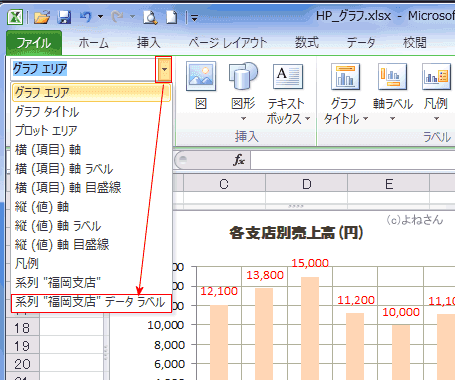The image size is (455, 380).
Task: Open the グラフ タイトル chart title menu
Action: tap(345, 93)
